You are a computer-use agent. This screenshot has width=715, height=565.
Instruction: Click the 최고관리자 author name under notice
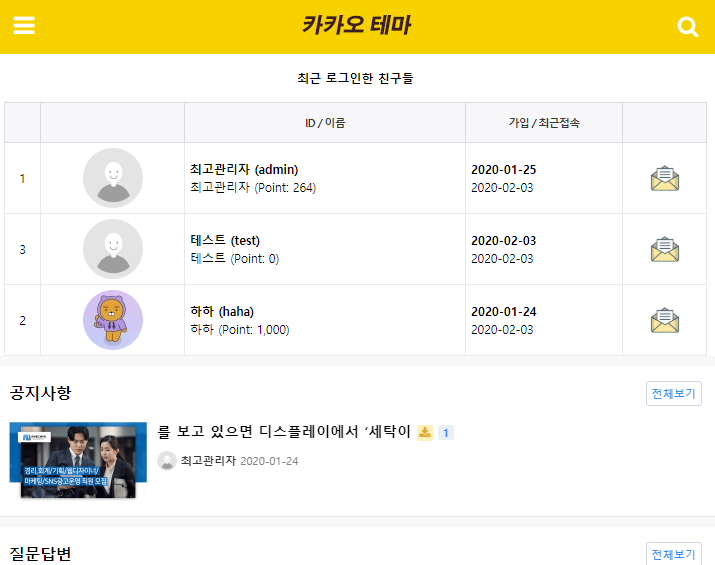tap(207, 461)
